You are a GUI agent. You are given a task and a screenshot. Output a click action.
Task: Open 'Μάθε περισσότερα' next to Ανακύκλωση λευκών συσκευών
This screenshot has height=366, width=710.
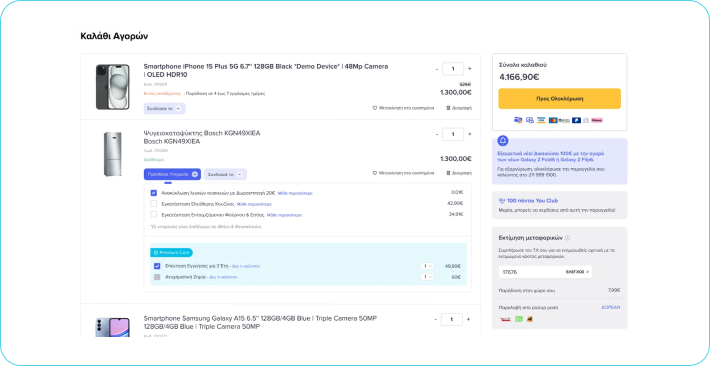coord(295,193)
